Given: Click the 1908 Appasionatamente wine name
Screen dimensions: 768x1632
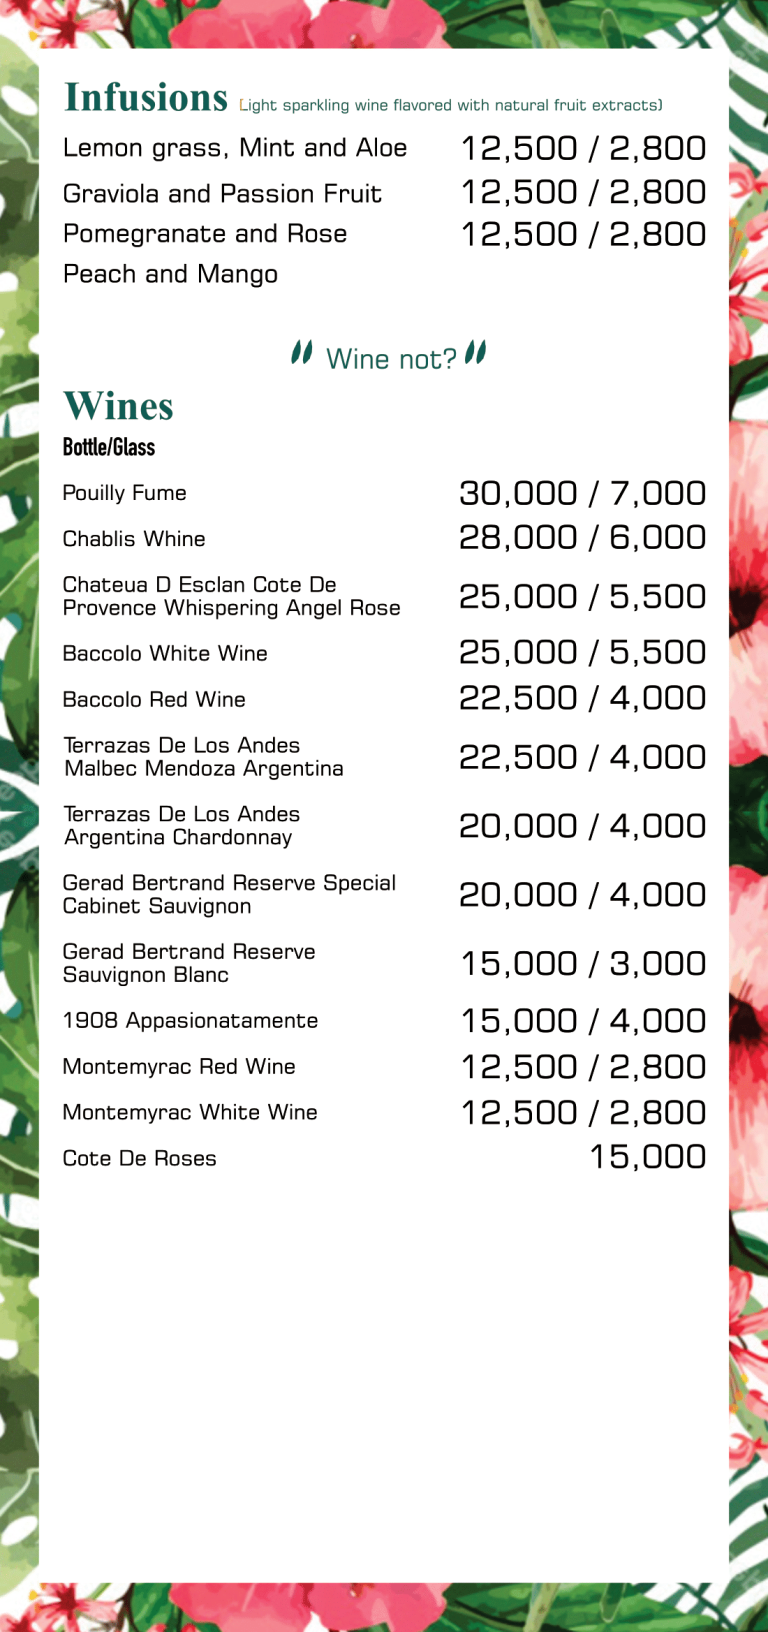Looking at the screenshot, I should point(190,1021).
